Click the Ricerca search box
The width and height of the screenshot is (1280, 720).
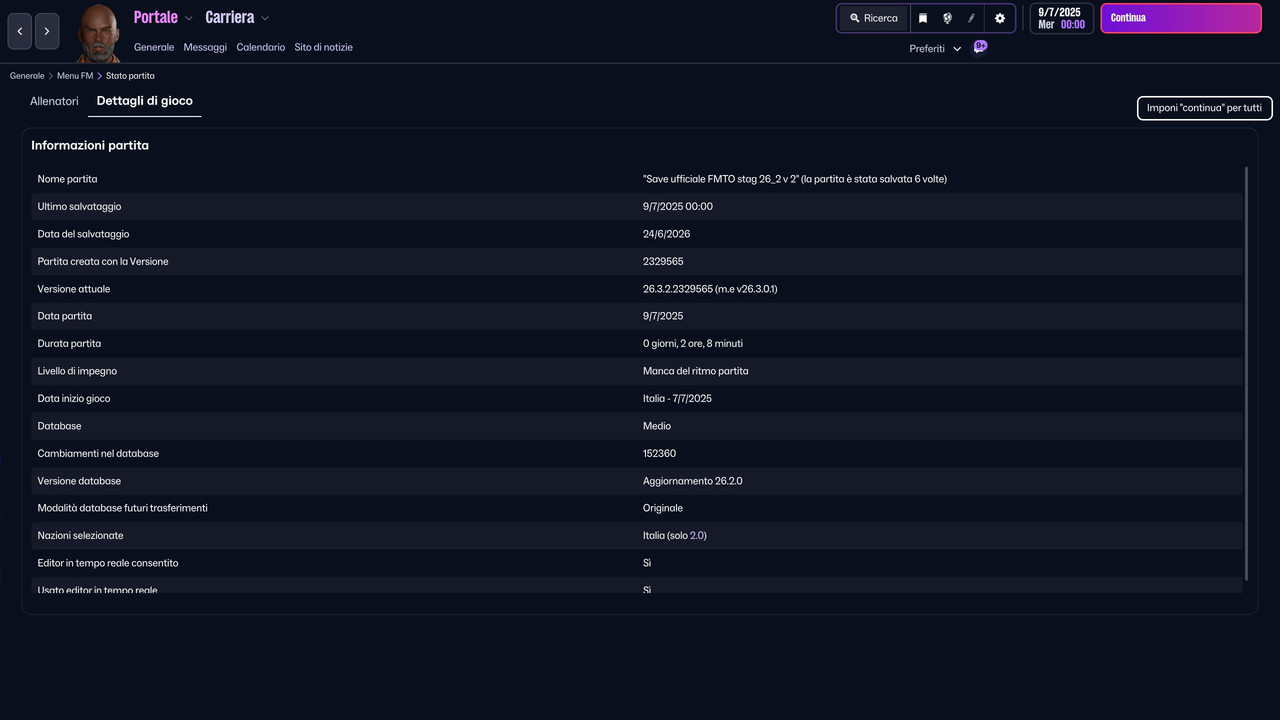pos(874,18)
